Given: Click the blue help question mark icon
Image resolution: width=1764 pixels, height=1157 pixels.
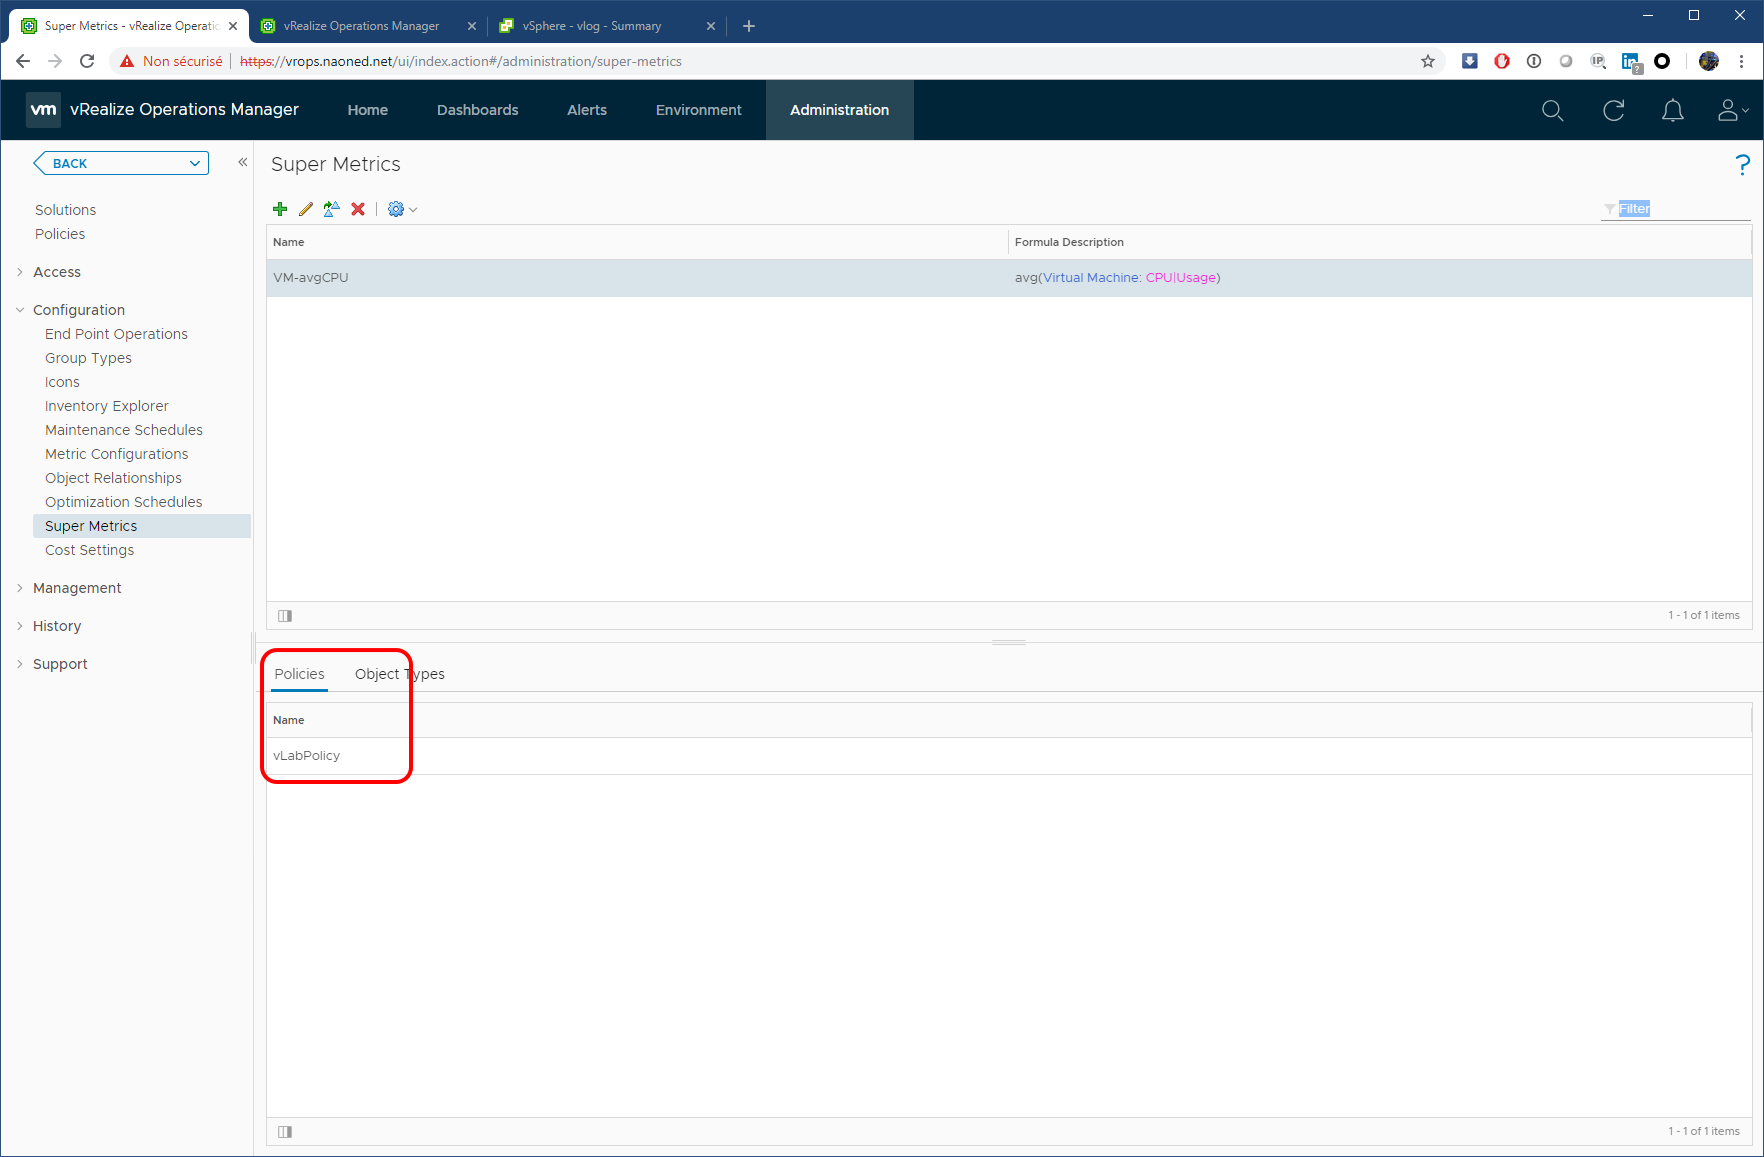Looking at the screenshot, I should click(x=1743, y=165).
